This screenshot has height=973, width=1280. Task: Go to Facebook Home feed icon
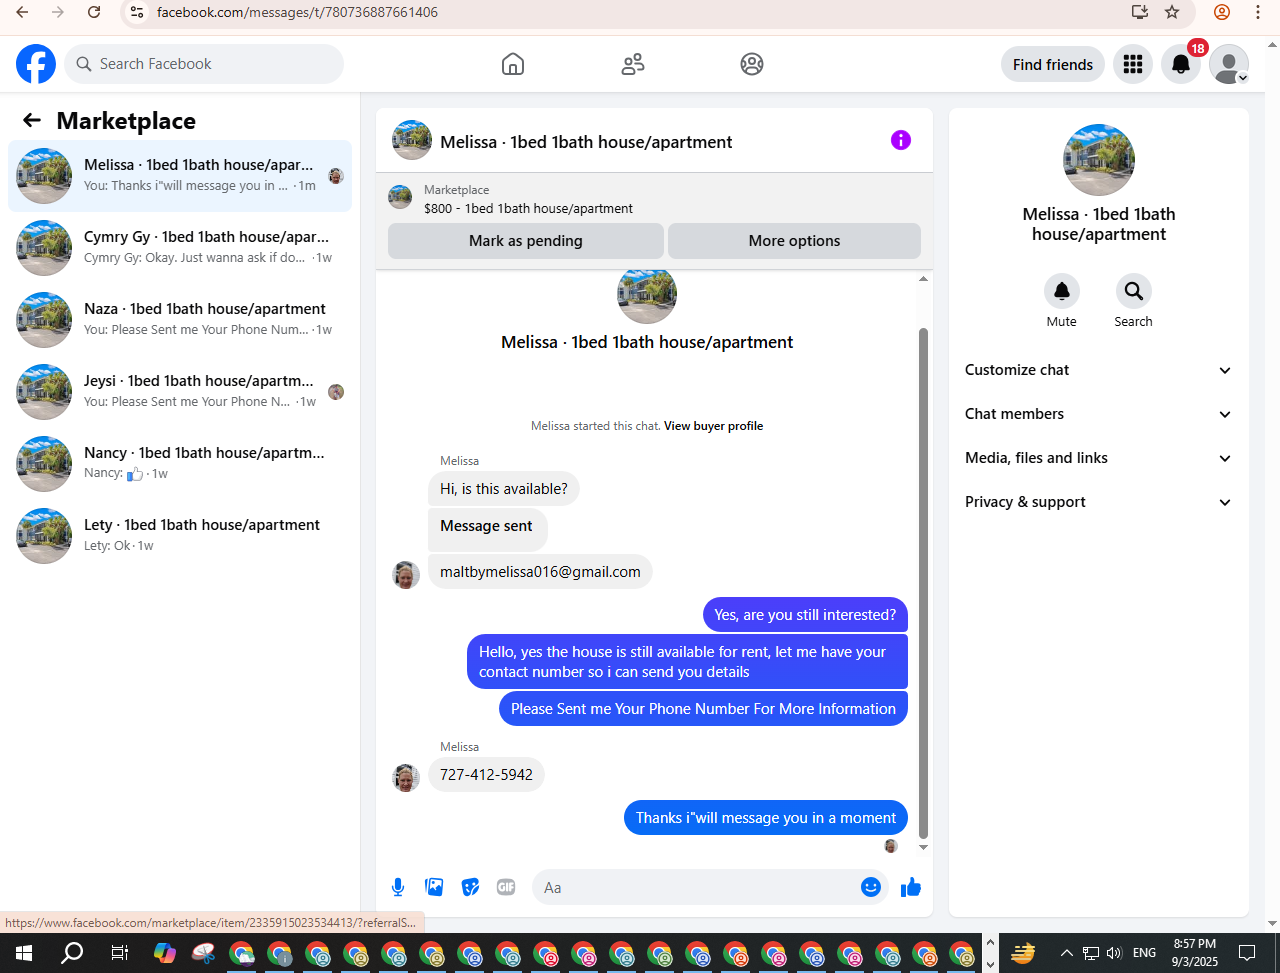pos(513,64)
